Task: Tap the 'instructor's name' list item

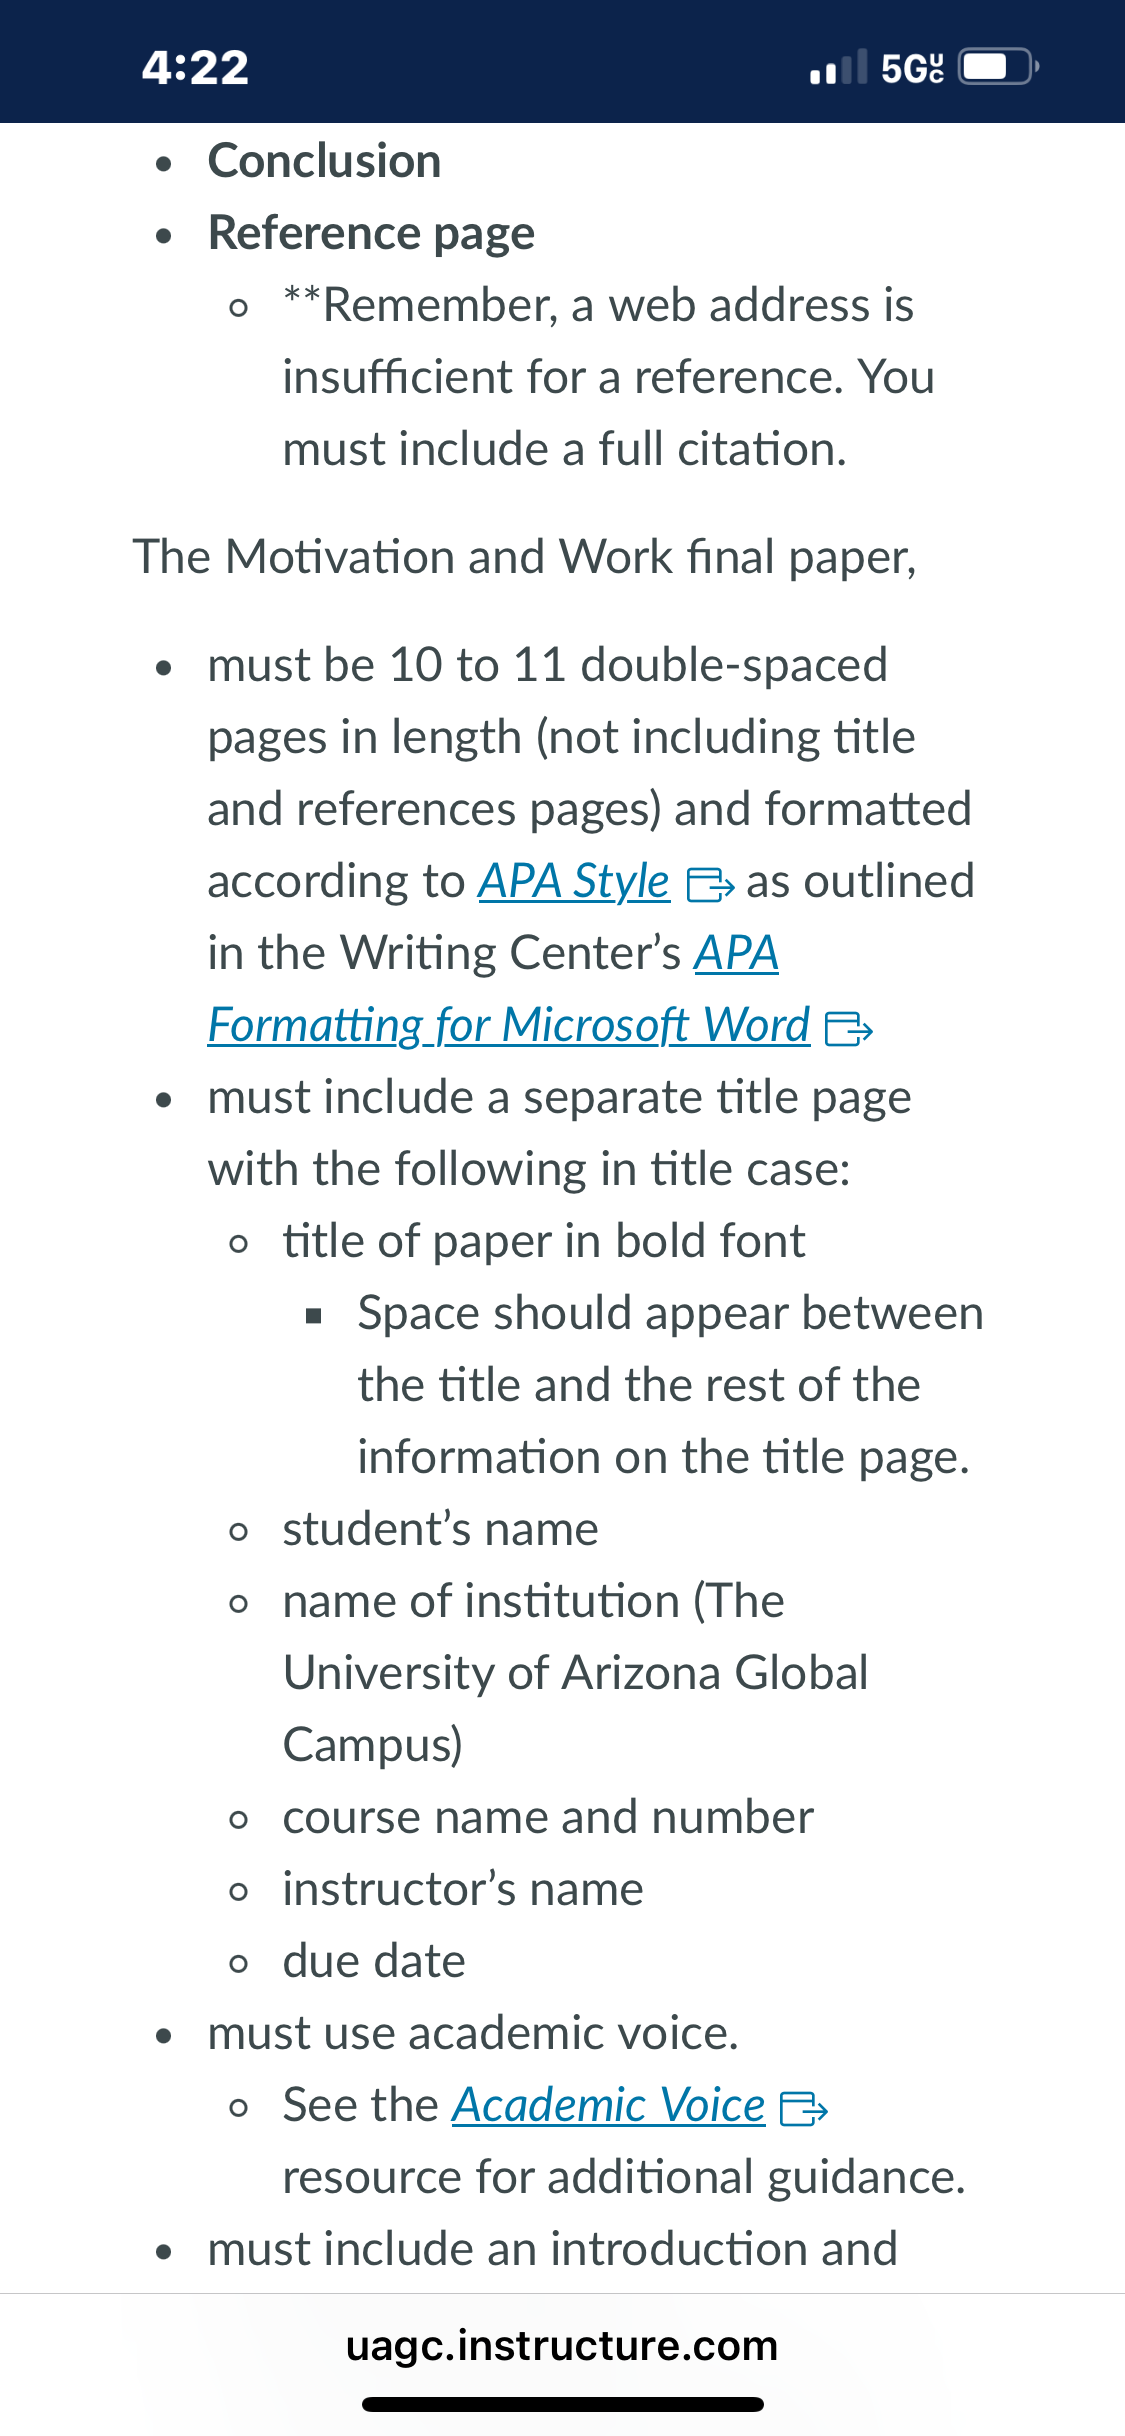Action: point(463,1889)
